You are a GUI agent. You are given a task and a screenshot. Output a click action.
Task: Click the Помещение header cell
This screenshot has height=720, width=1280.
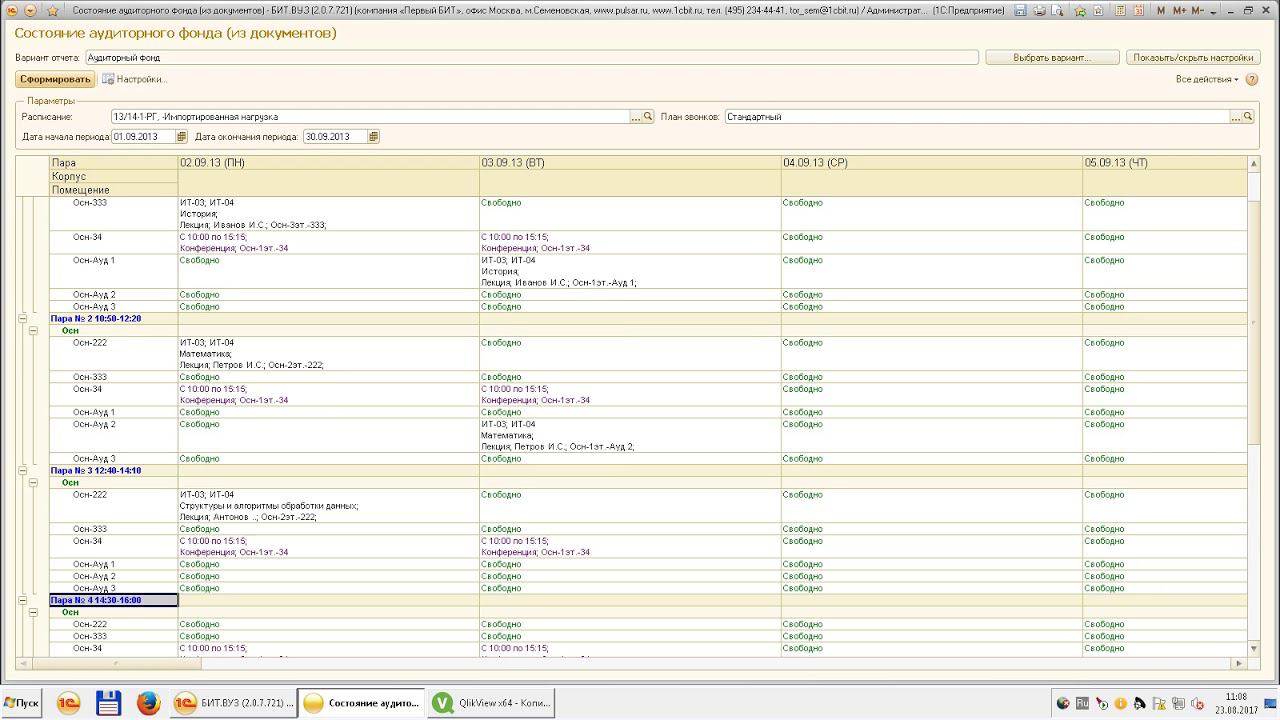[x=114, y=190]
